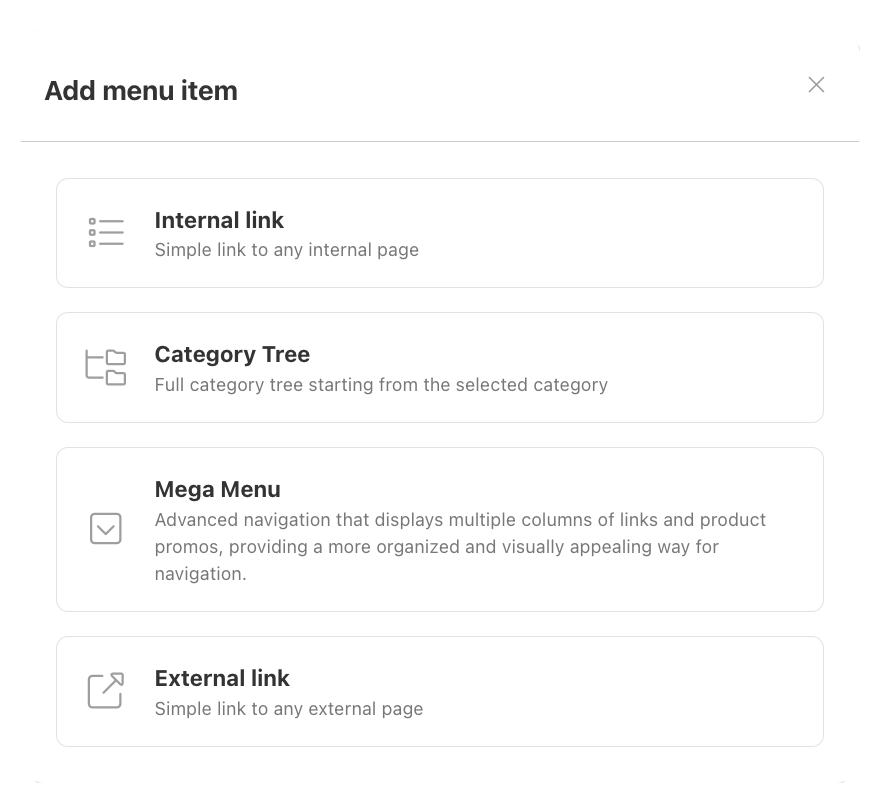Click "Full category tree starting from" description
The height and width of the screenshot is (806, 878).
coord(381,385)
